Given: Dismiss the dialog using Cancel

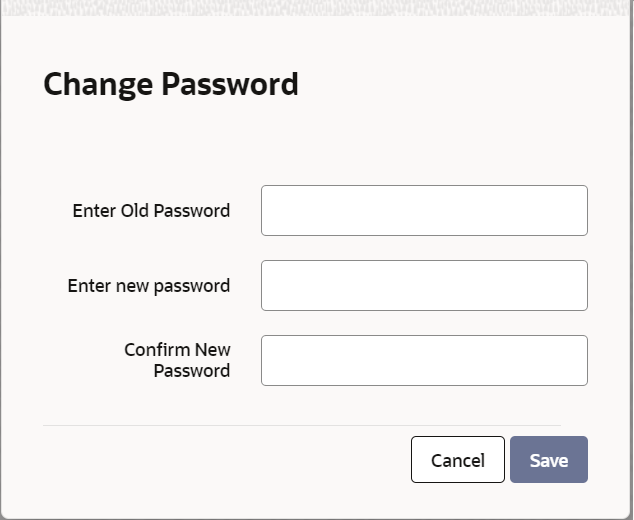Looking at the screenshot, I should tap(457, 460).
